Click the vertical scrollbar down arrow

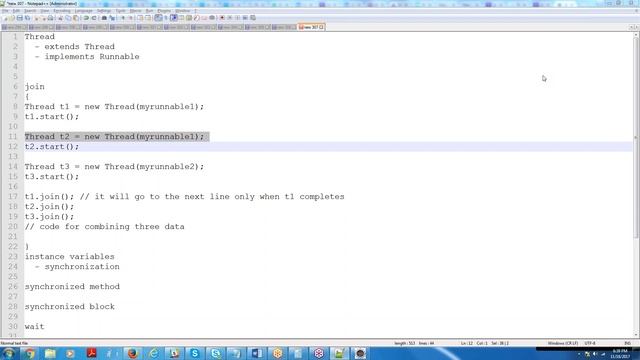pos(636,335)
